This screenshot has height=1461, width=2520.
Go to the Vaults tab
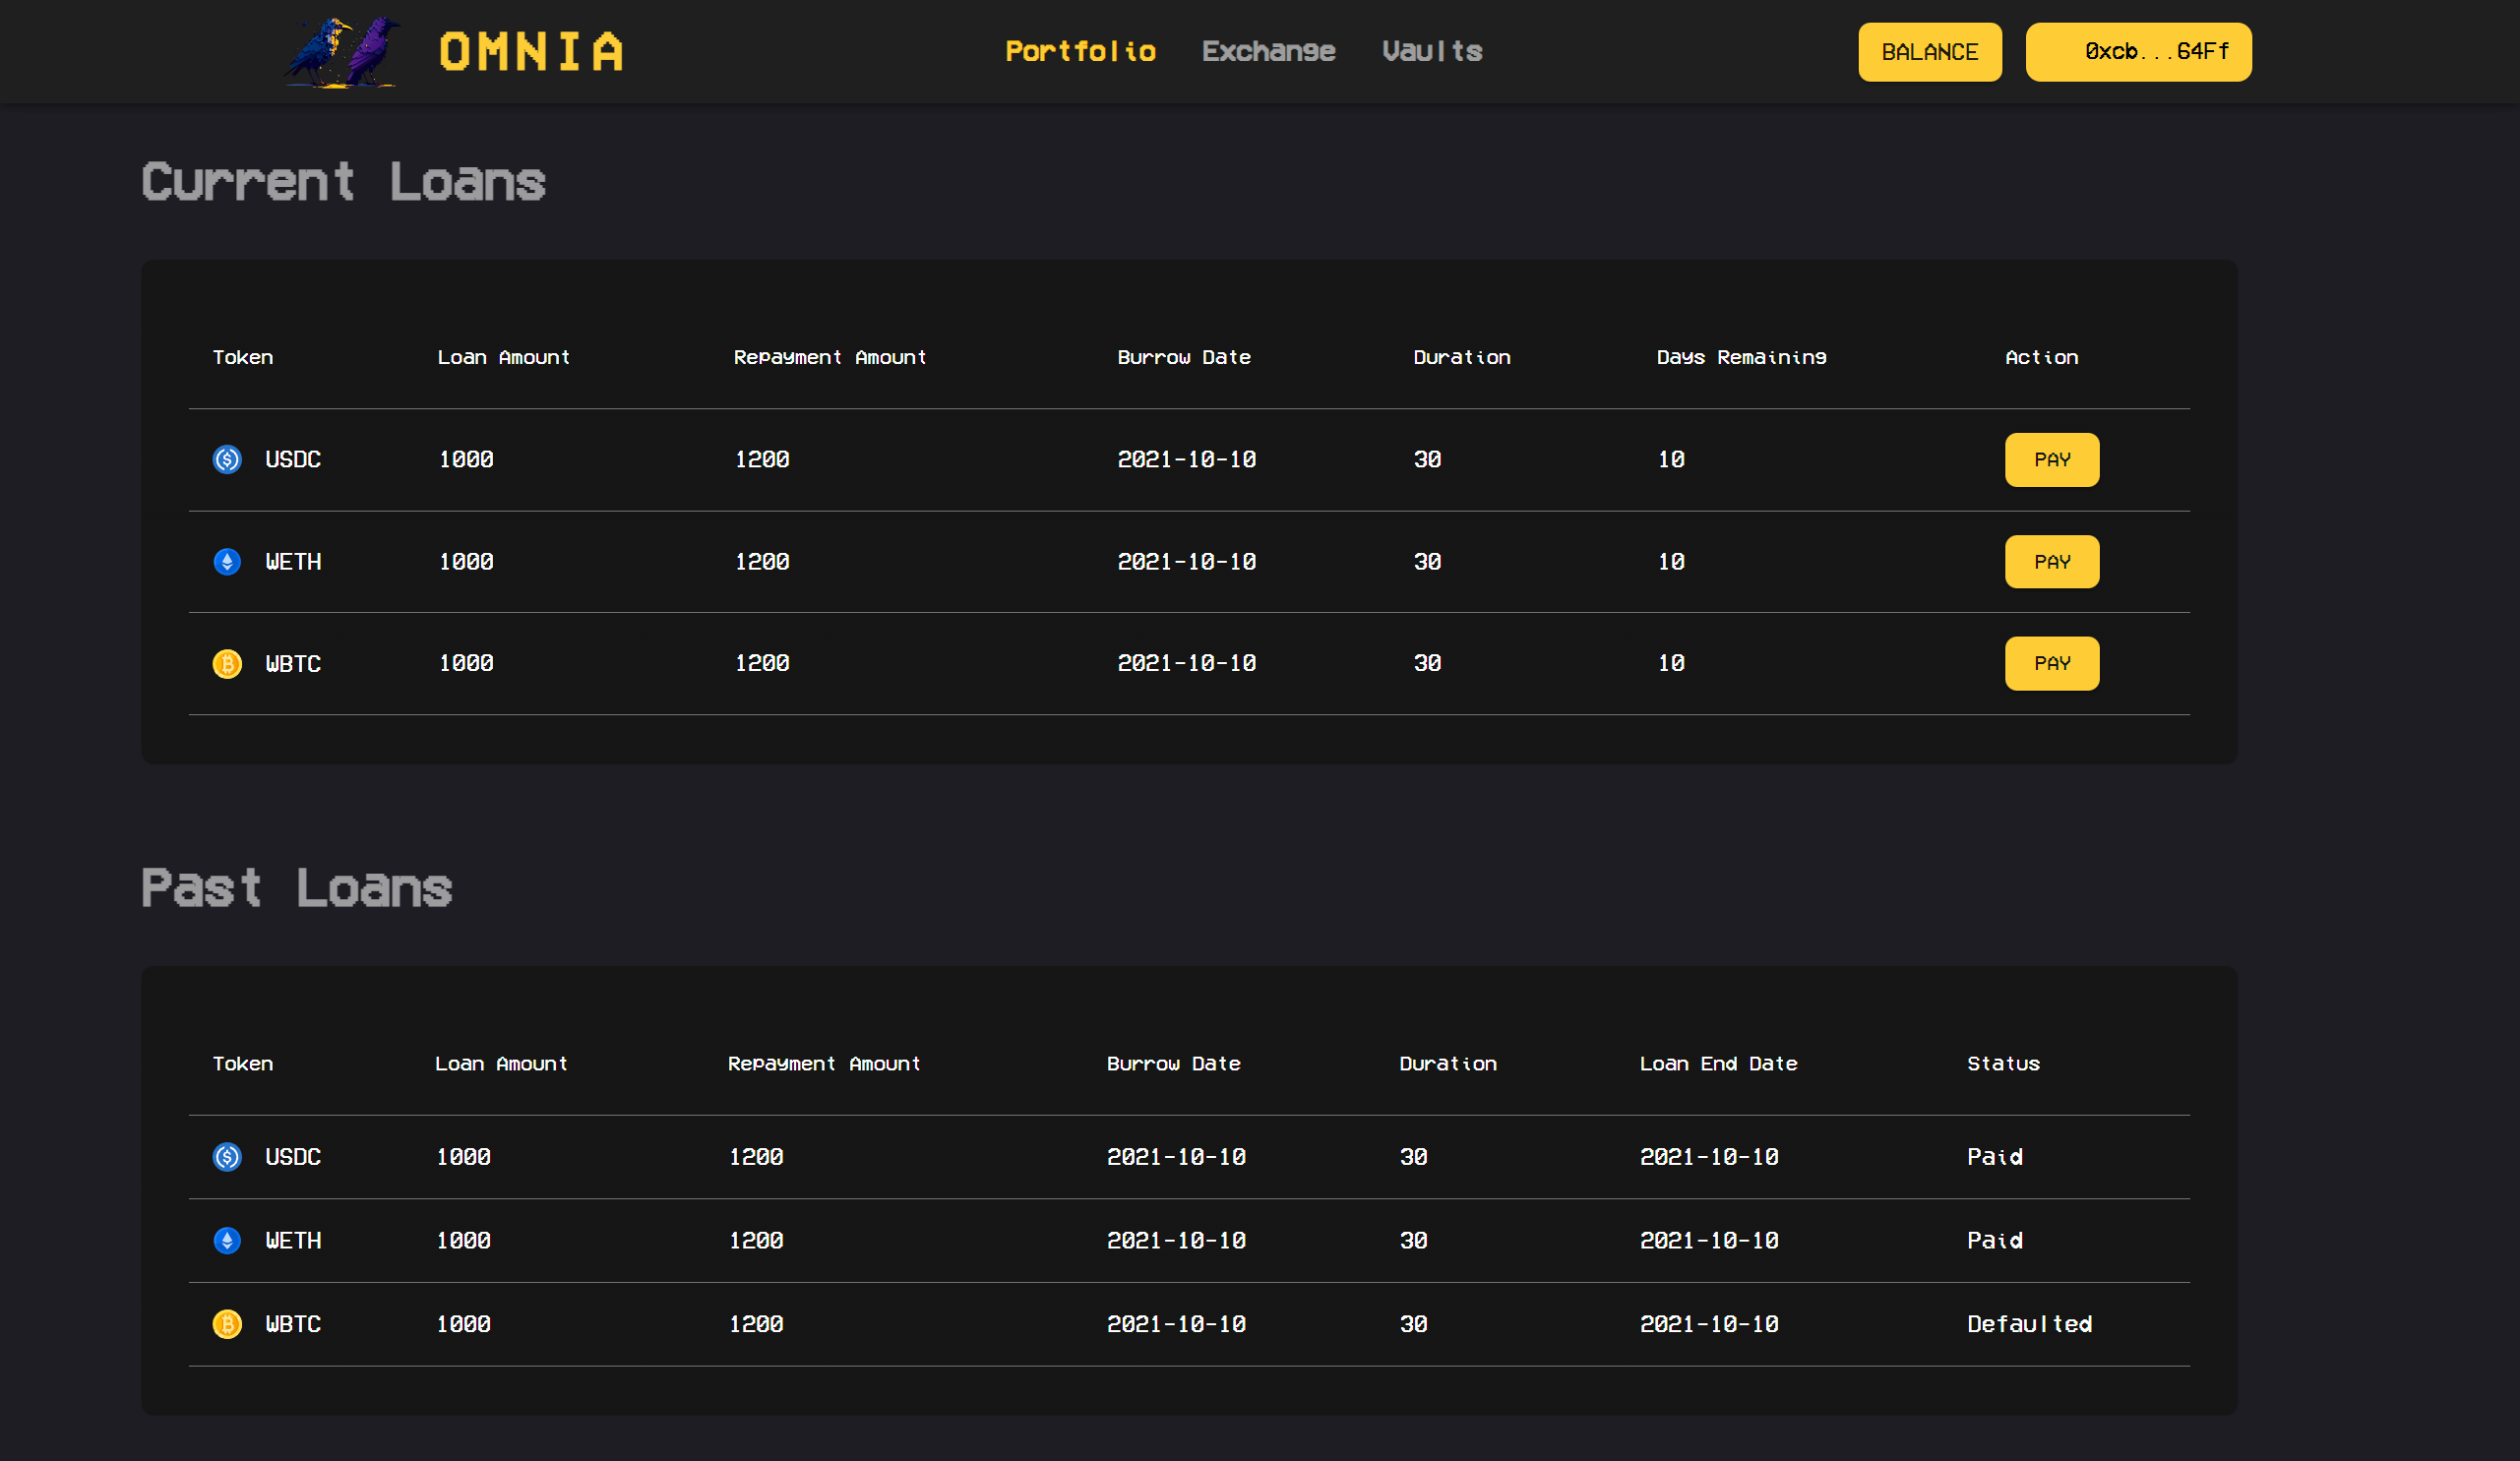point(1432,51)
